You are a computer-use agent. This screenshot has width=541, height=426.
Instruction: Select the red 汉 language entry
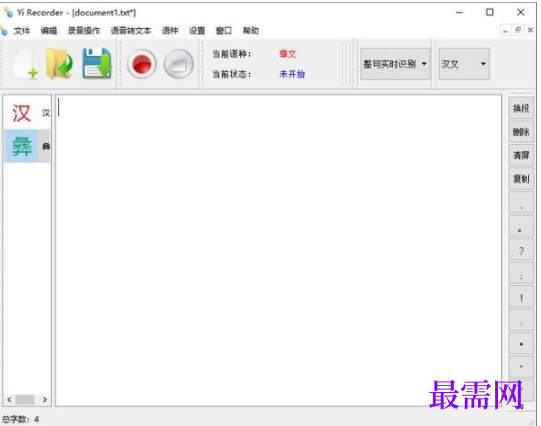coord(27,113)
